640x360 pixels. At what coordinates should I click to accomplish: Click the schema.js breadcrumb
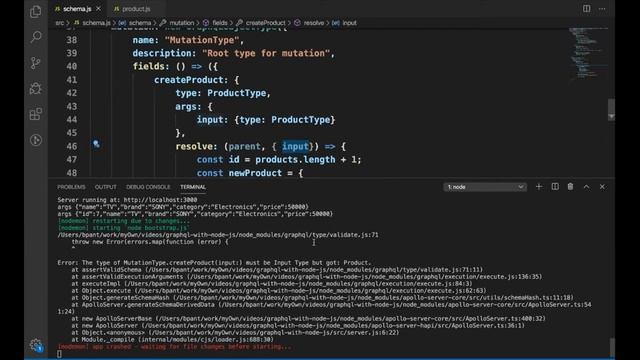96,23
